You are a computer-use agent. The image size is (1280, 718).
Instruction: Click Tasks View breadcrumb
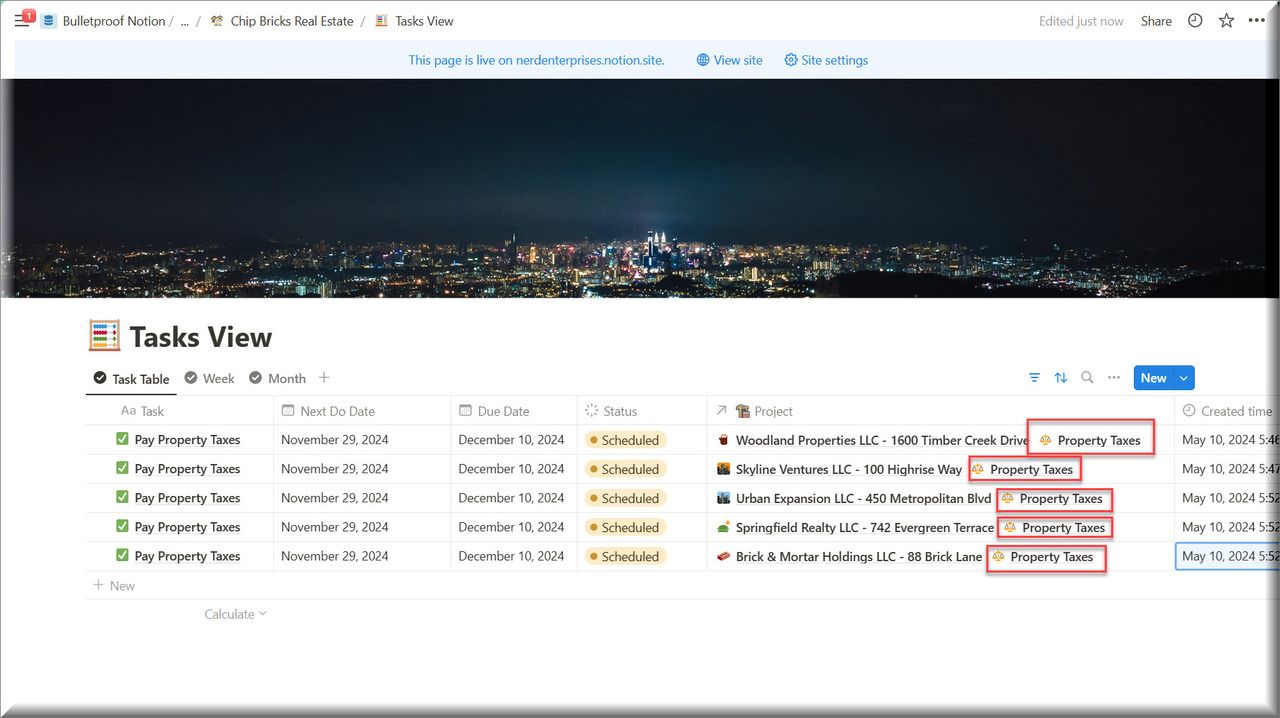click(x=414, y=21)
